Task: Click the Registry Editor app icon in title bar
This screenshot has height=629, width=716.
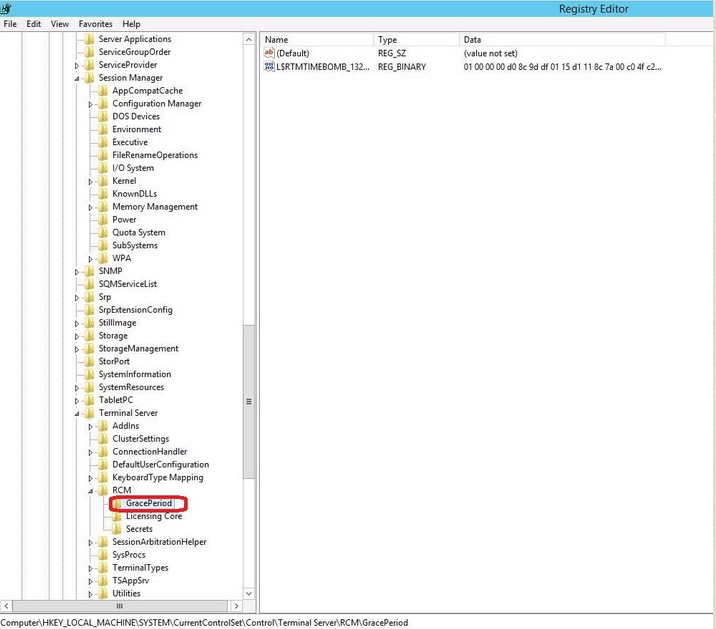Action: (x=5, y=8)
